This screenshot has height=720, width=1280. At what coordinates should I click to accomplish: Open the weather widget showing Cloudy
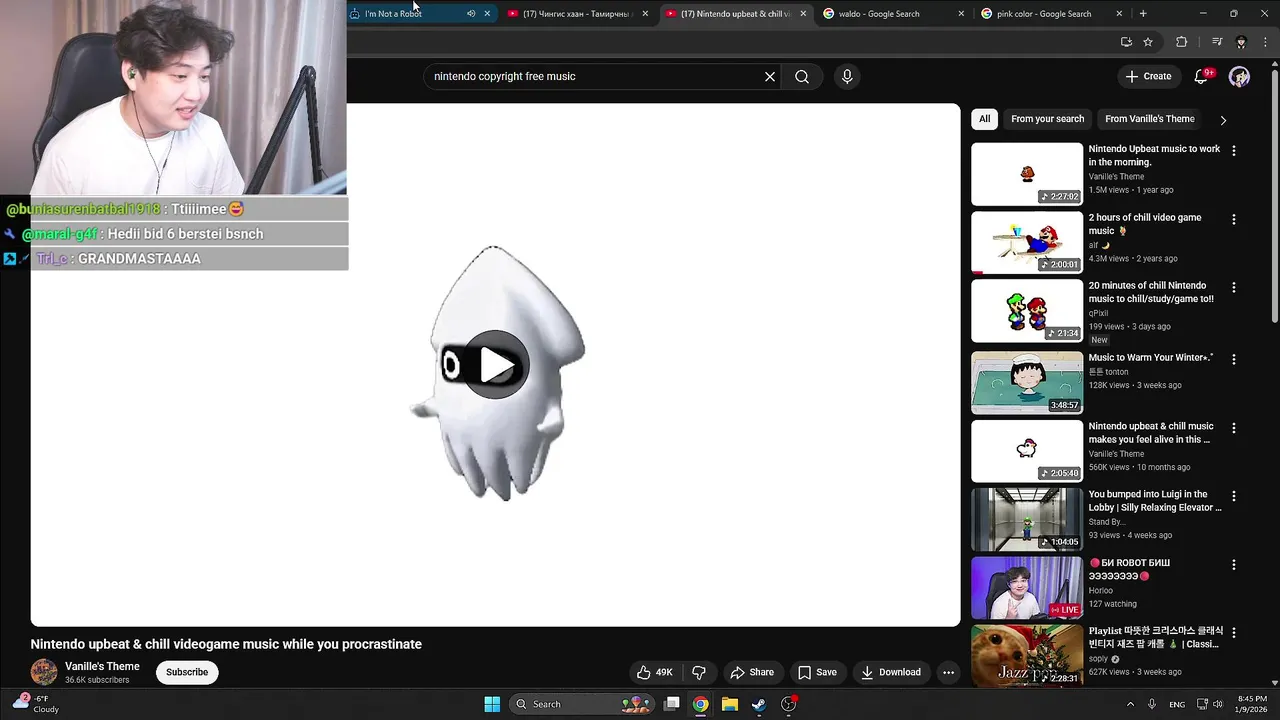coord(36,704)
